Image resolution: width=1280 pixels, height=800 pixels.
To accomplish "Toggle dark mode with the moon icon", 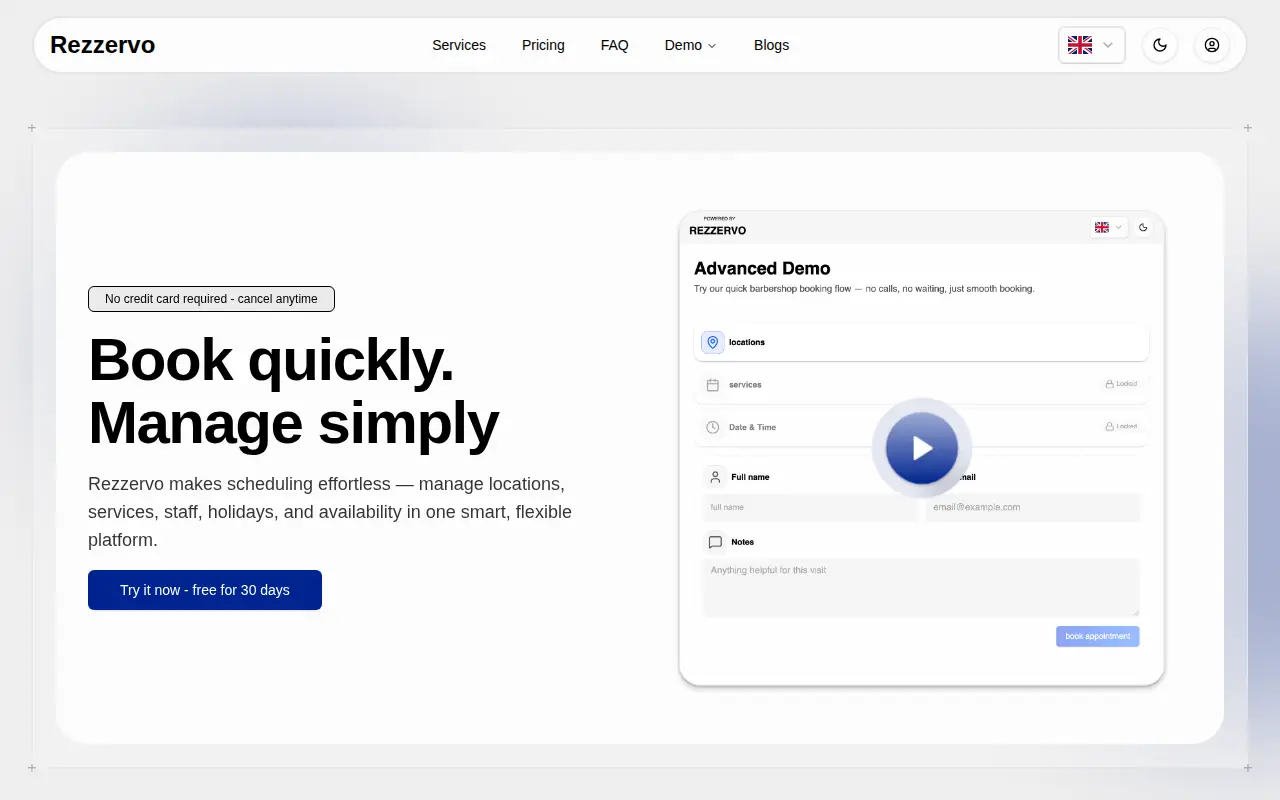I will click(1160, 45).
